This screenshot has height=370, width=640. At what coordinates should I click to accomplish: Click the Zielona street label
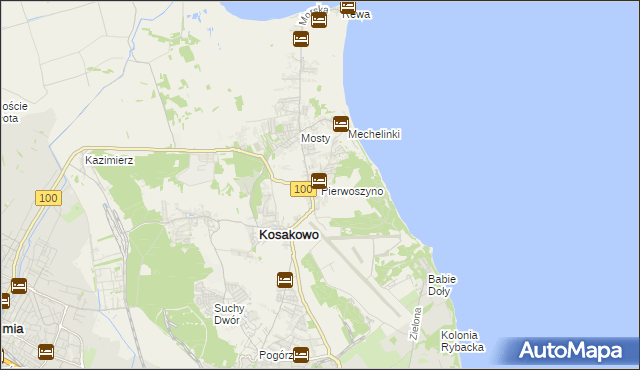click(x=416, y=324)
